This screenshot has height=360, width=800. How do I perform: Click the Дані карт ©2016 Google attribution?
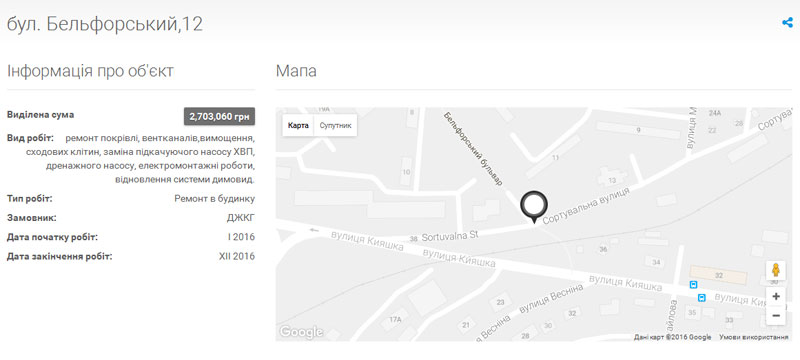coord(672,337)
